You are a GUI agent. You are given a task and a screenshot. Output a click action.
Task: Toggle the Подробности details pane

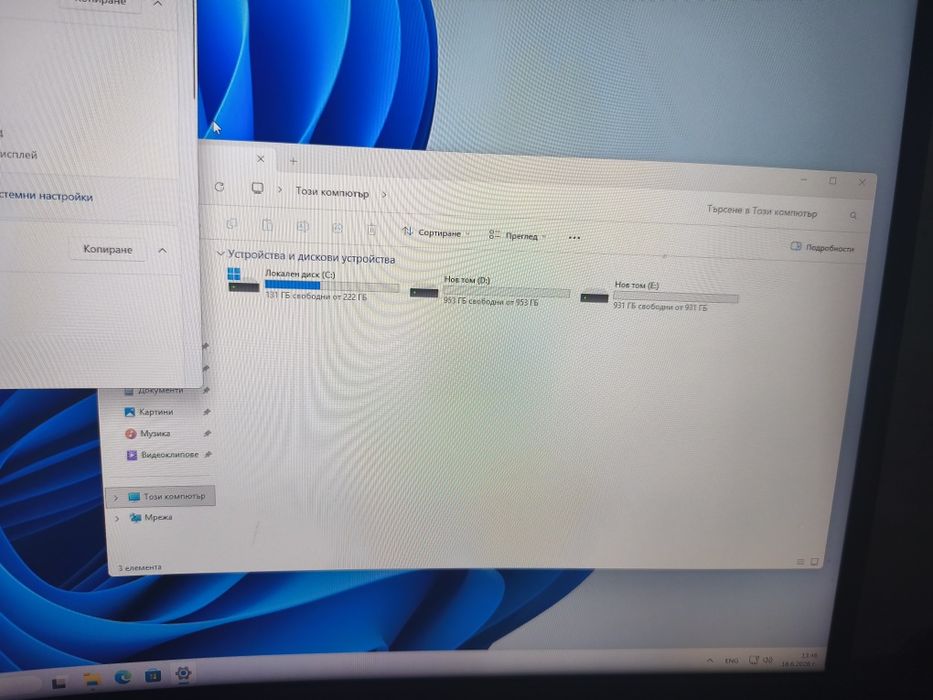pyautogui.click(x=822, y=247)
